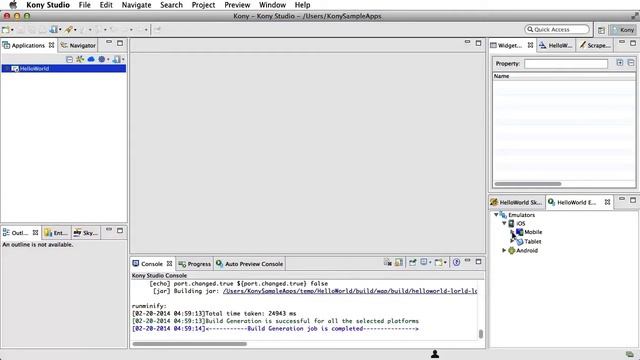Open dropdown arrow beside New toolbar icon
Screen dimensions: 640x360
[x=12, y=30]
